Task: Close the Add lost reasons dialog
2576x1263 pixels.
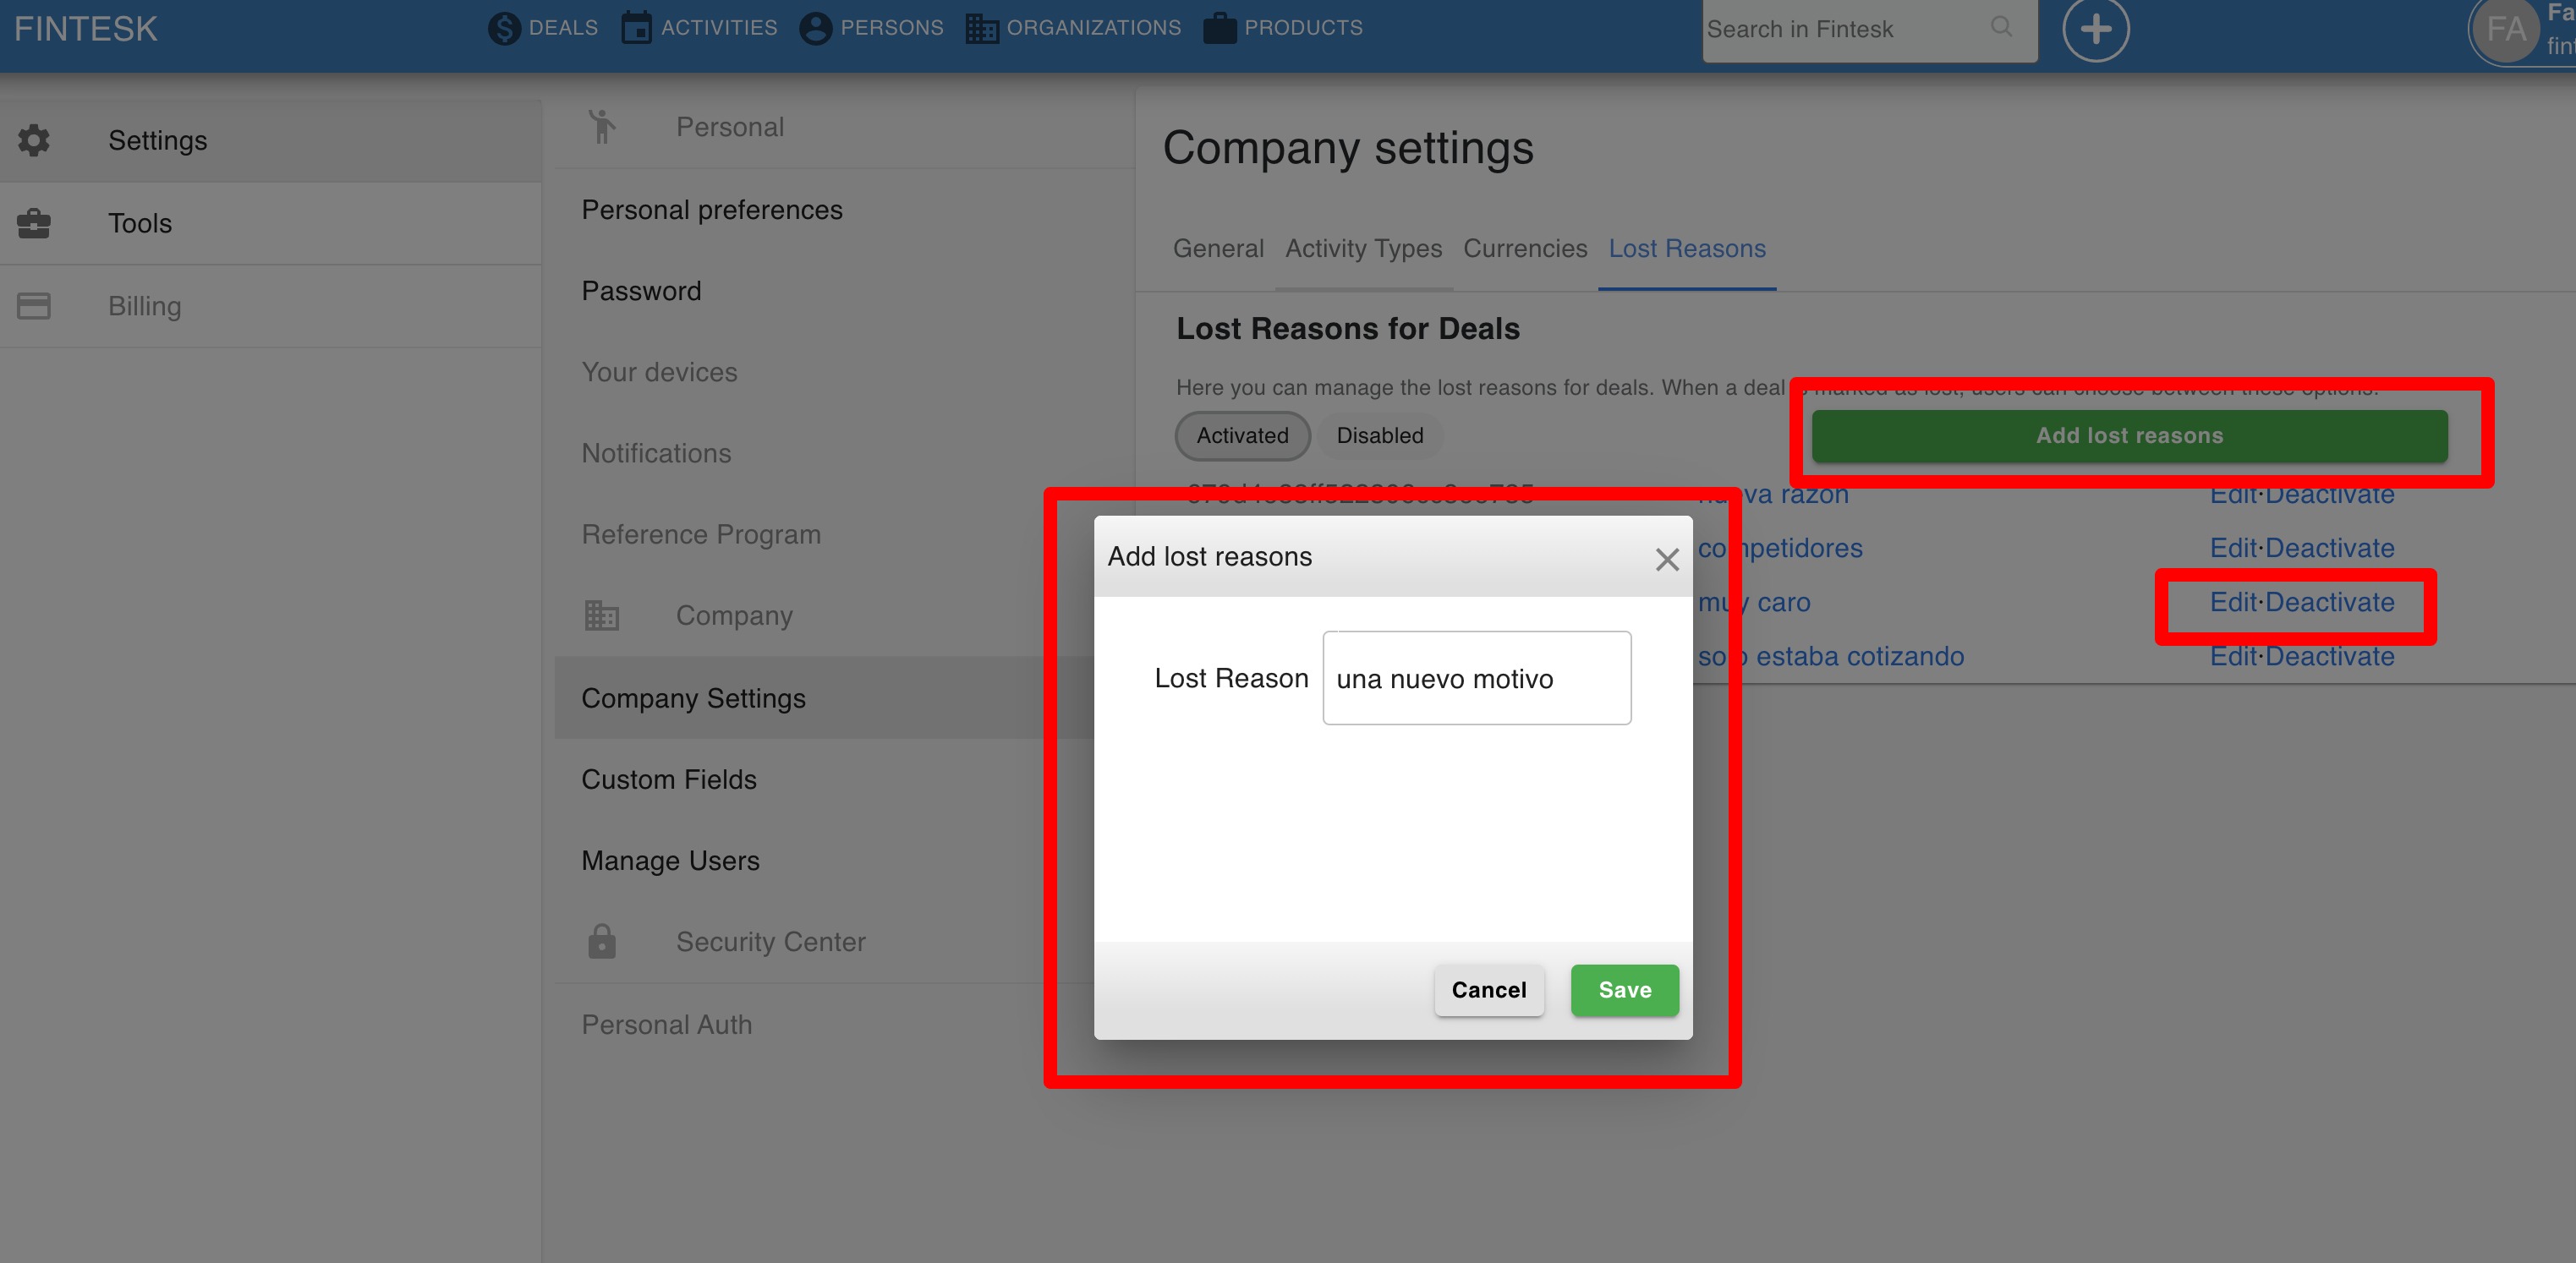Action: (x=1666, y=559)
